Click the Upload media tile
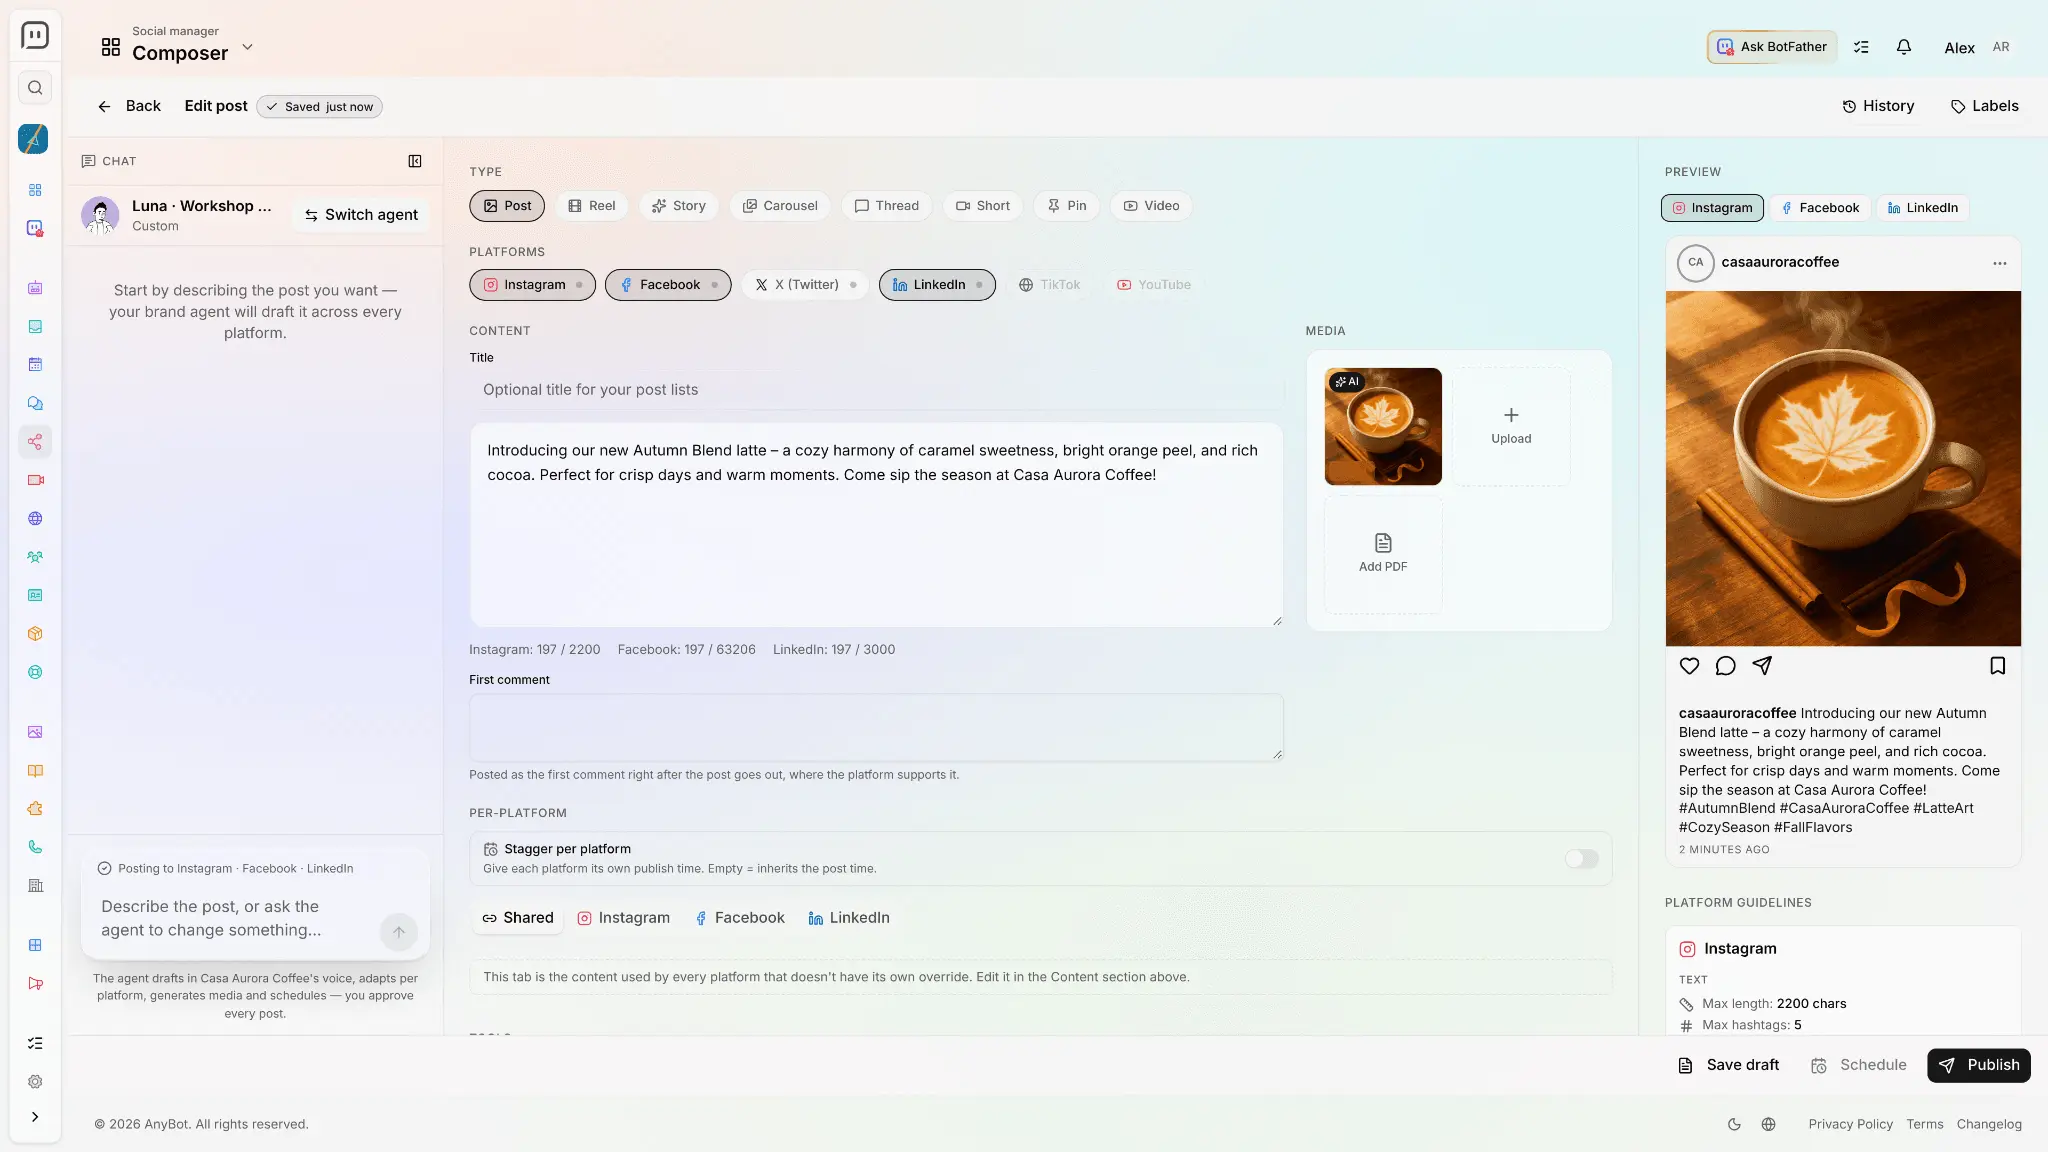 coord(1511,427)
